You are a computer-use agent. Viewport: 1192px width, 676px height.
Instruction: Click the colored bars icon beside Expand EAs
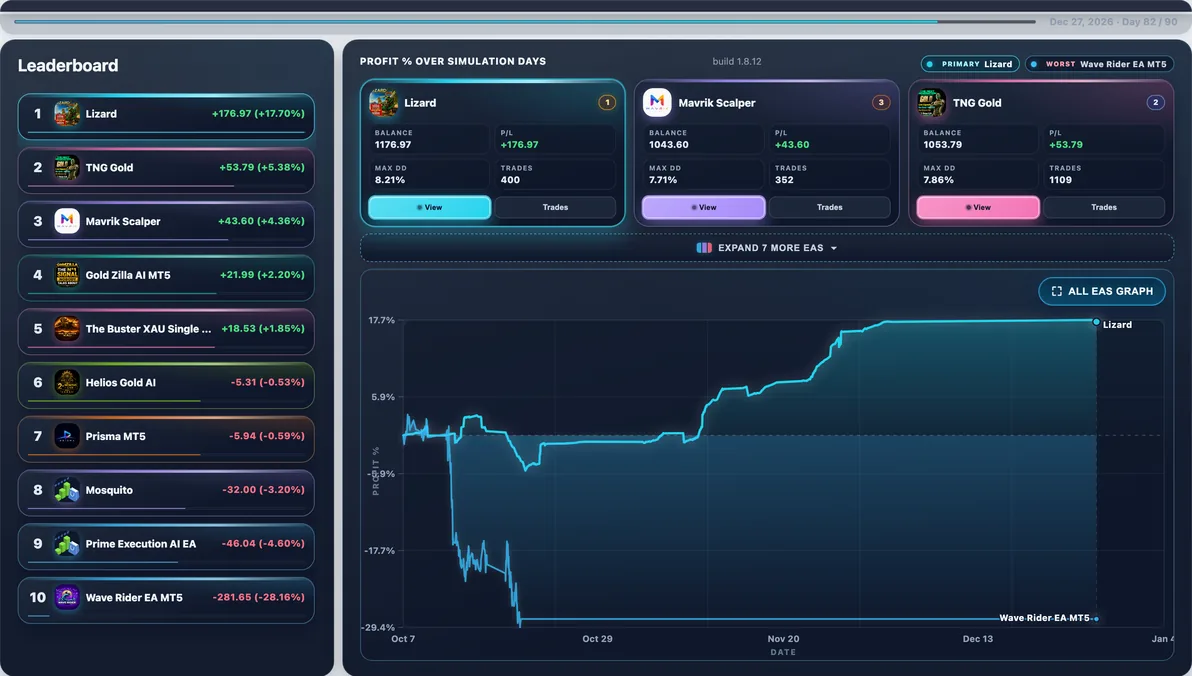pyautogui.click(x=704, y=248)
